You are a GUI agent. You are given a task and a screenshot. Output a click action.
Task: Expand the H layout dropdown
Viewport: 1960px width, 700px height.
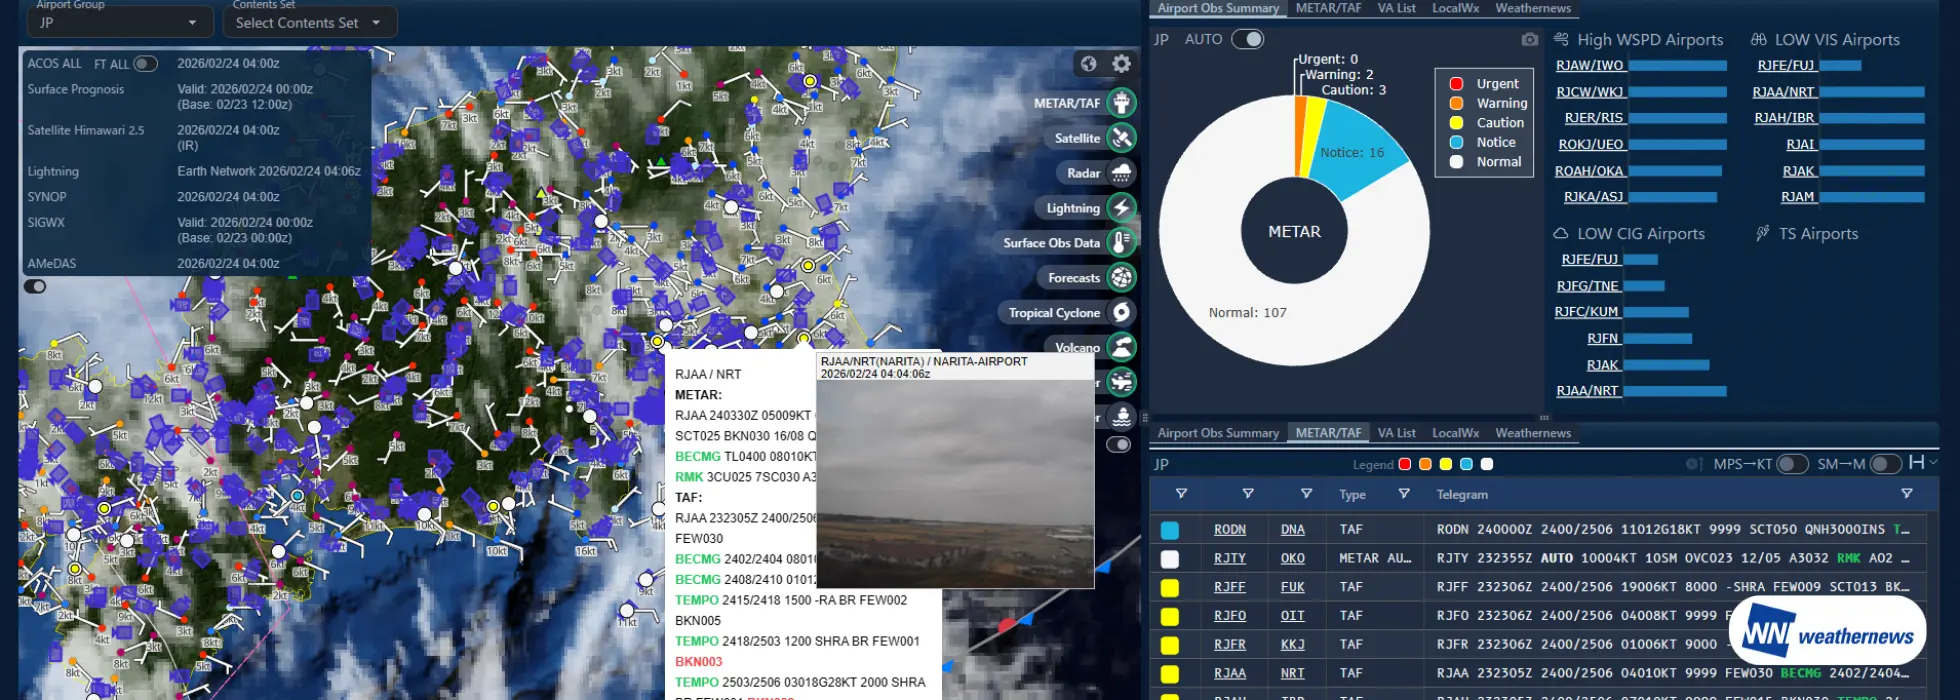(x=1923, y=462)
